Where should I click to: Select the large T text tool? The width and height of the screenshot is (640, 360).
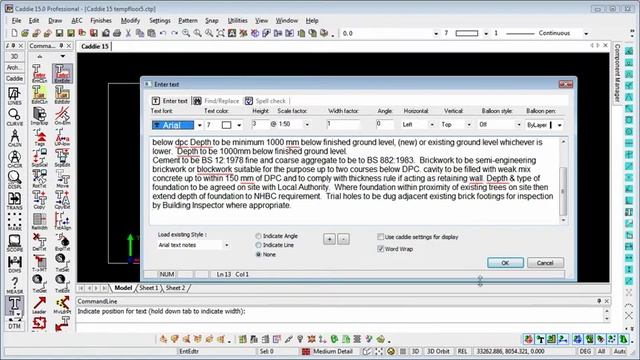14,305
